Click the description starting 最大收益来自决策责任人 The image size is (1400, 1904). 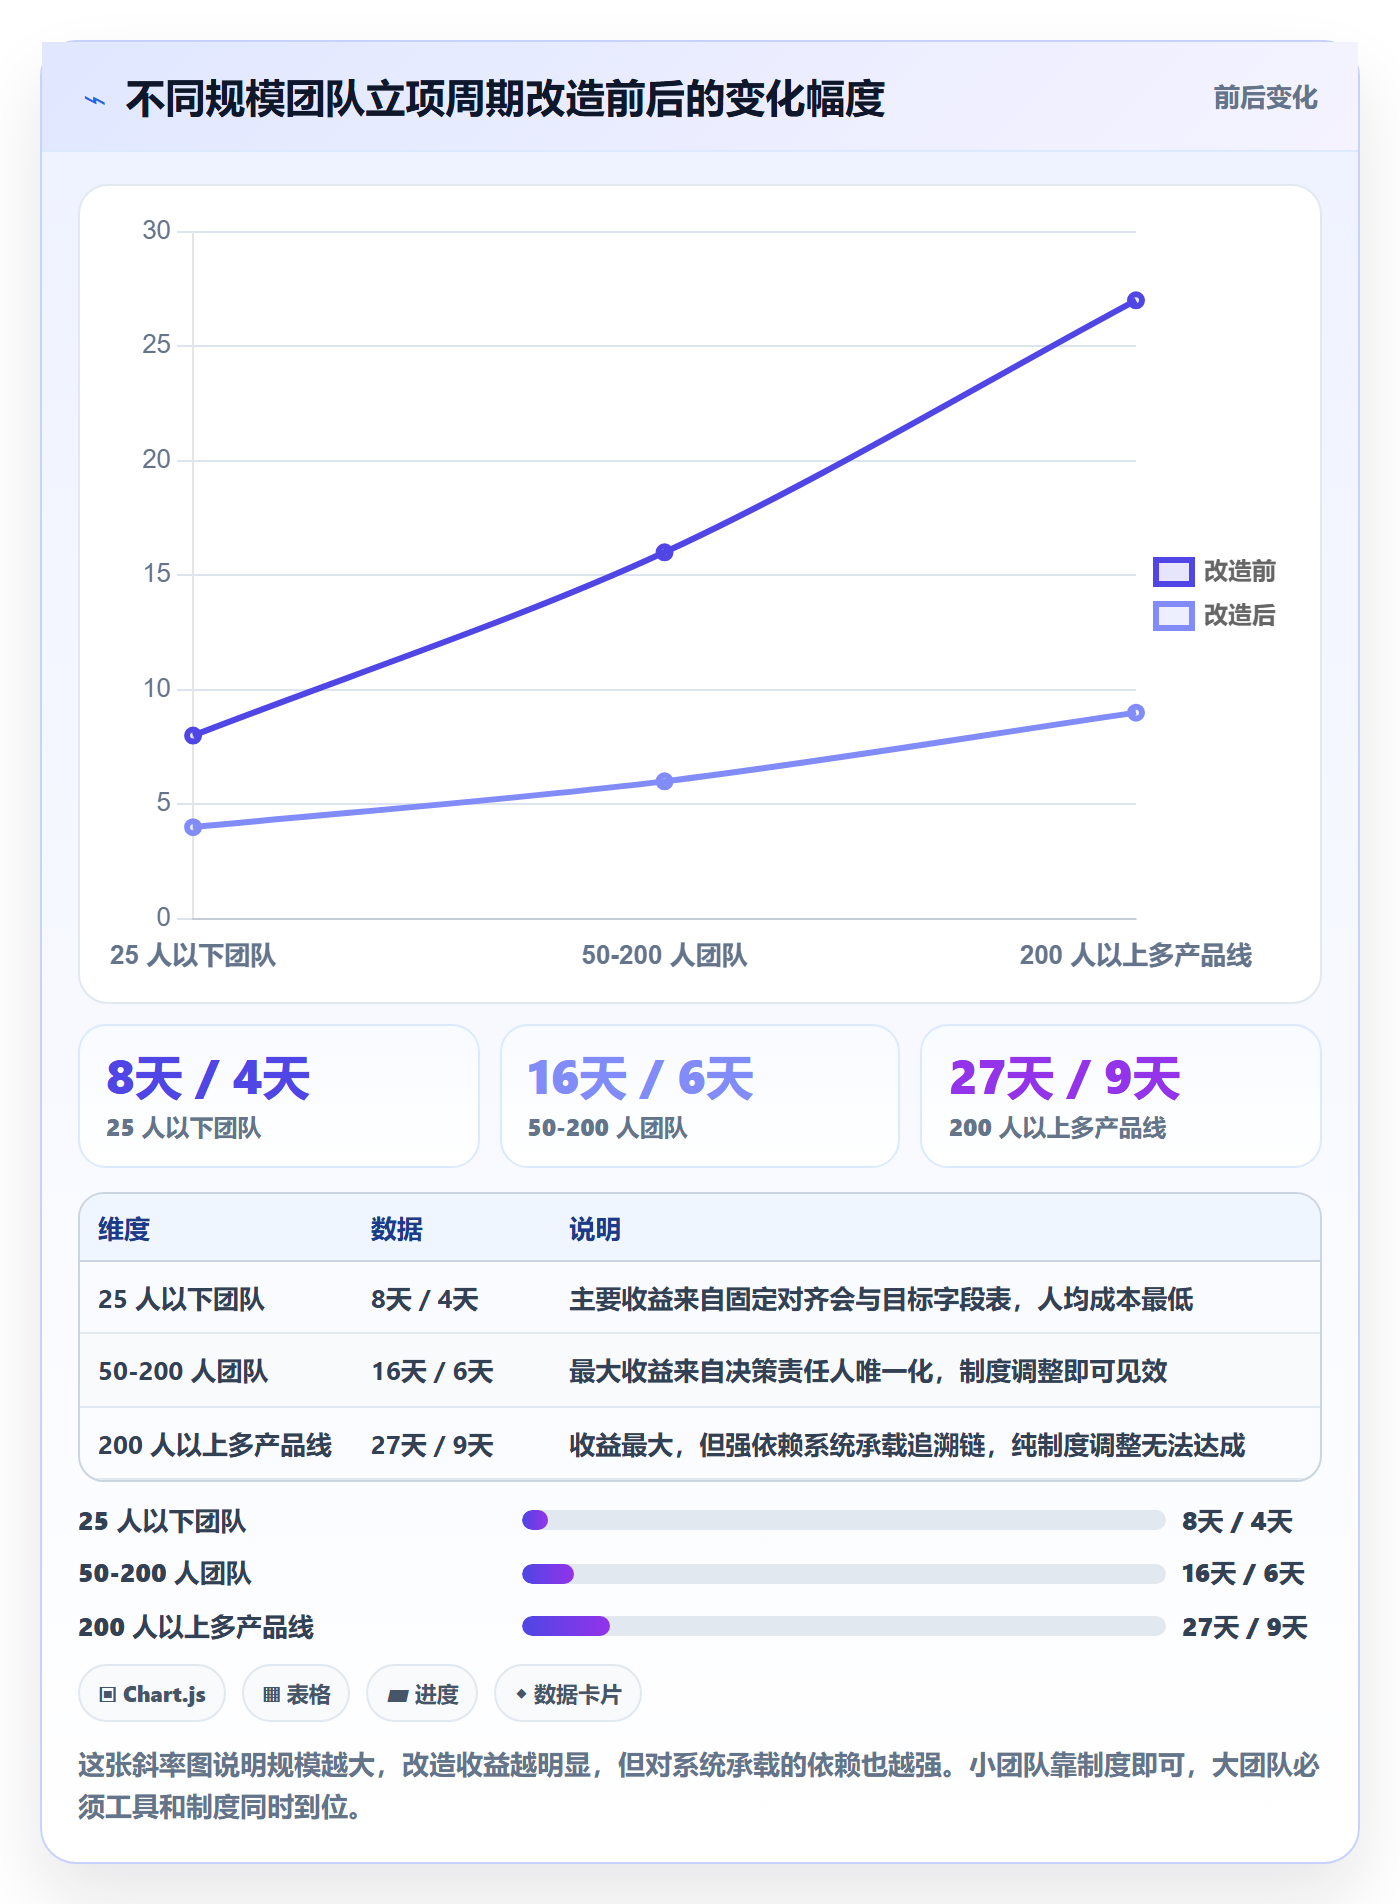(868, 1371)
